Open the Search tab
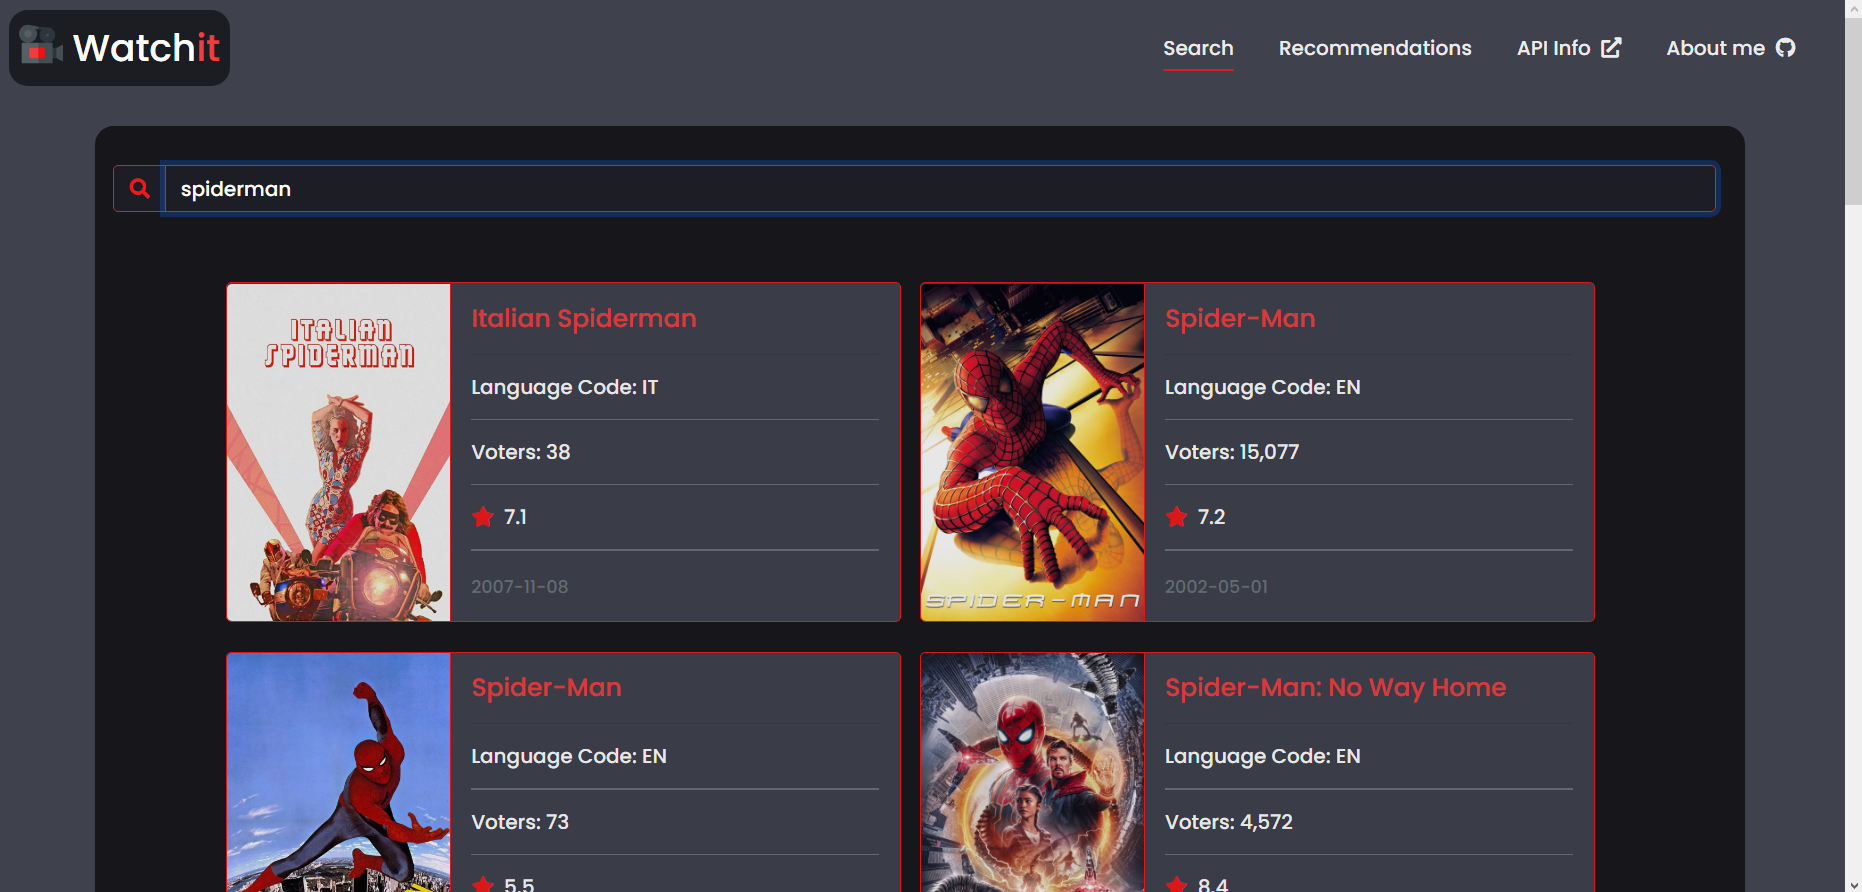Viewport: 1862px width, 892px height. click(x=1198, y=48)
